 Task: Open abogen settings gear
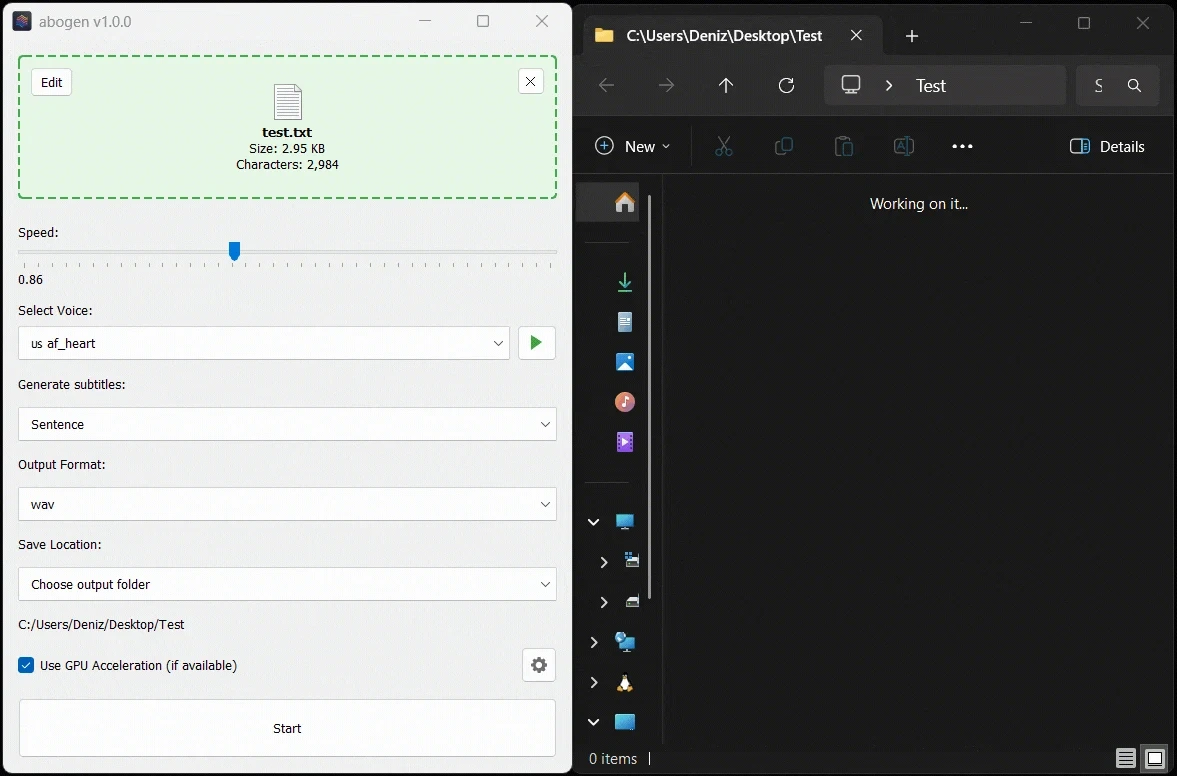[x=539, y=665]
